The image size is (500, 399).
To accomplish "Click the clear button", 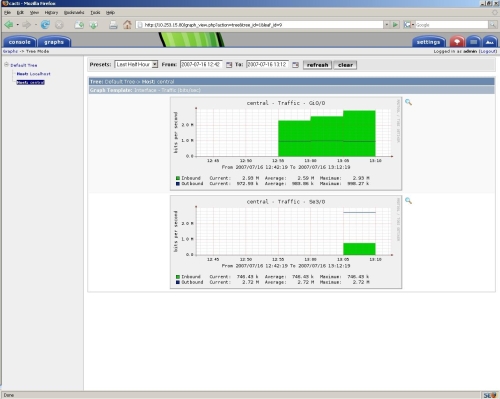I will click(345, 65).
